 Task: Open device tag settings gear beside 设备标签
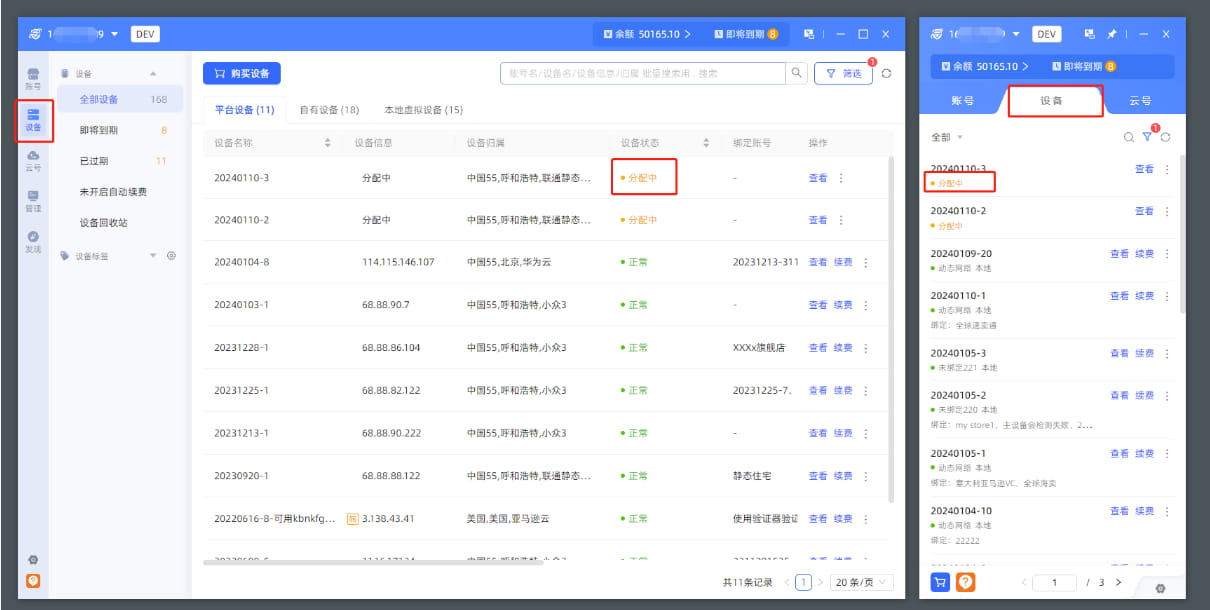point(171,256)
